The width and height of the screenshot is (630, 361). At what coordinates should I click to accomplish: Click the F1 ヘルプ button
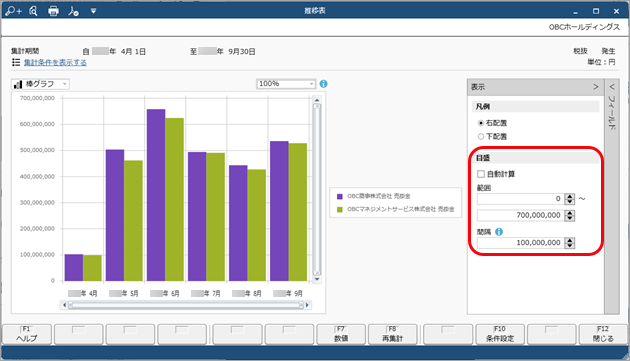click(27, 334)
